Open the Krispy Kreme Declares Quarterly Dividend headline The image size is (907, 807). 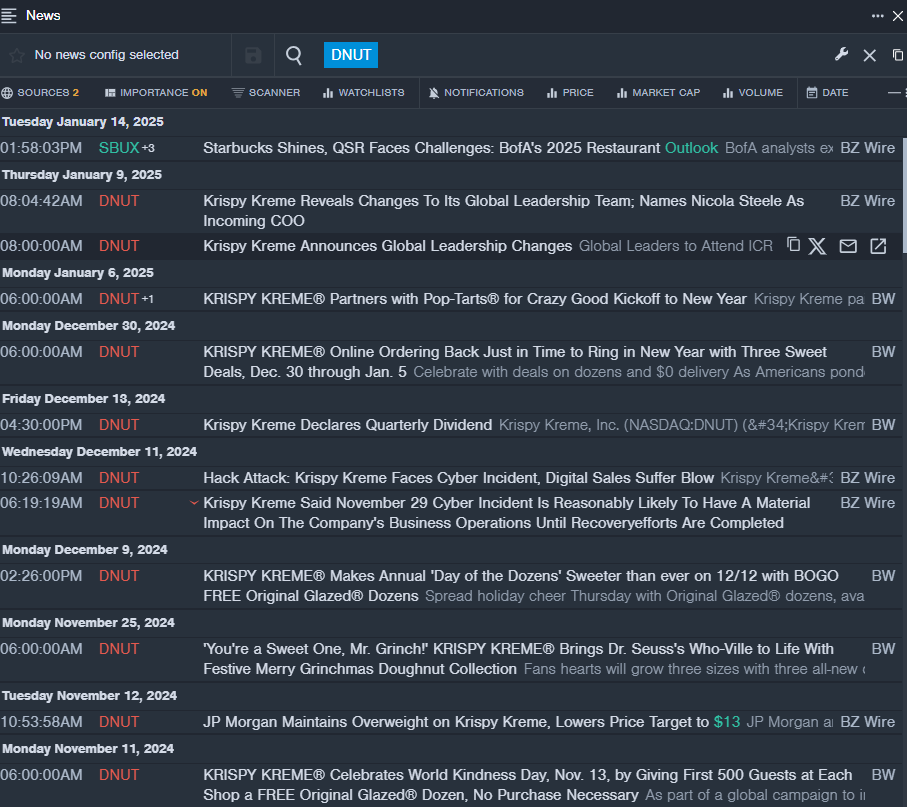(347, 425)
